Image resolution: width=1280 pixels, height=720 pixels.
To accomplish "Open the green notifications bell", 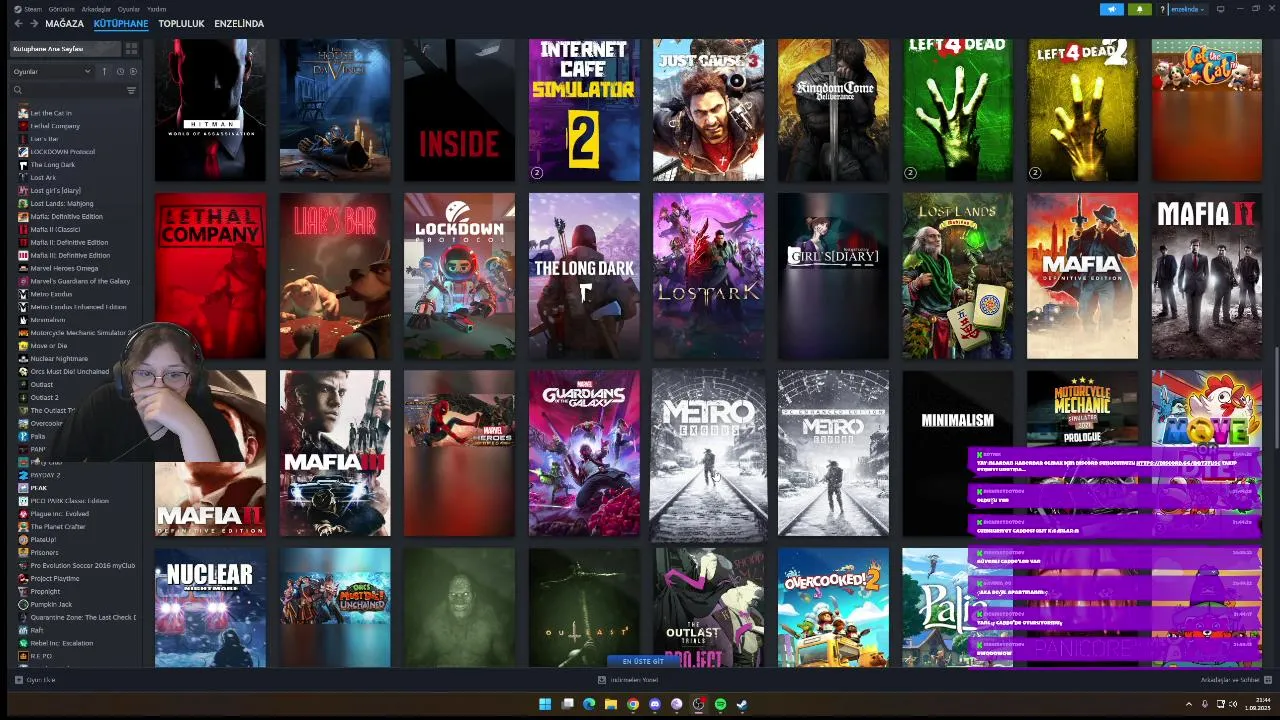I will [x=1139, y=9].
